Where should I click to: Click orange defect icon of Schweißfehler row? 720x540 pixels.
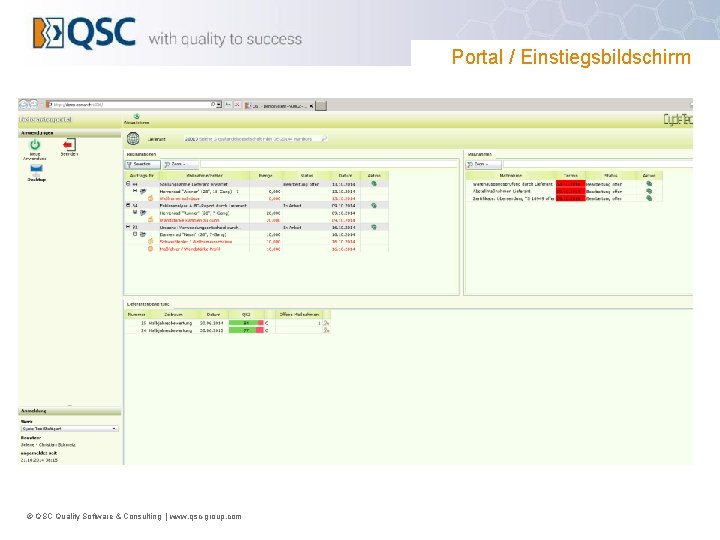click(150, 242)
